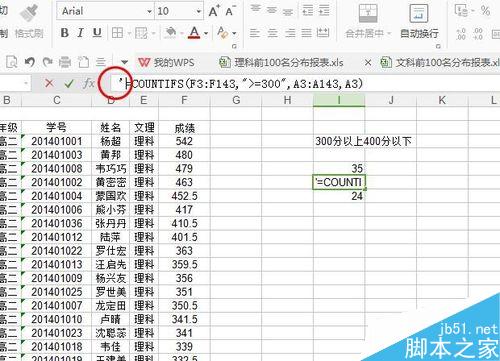Screen dimensions: 500x361
Task: Decrease font size with the A- icon
Action: [231, 11]
